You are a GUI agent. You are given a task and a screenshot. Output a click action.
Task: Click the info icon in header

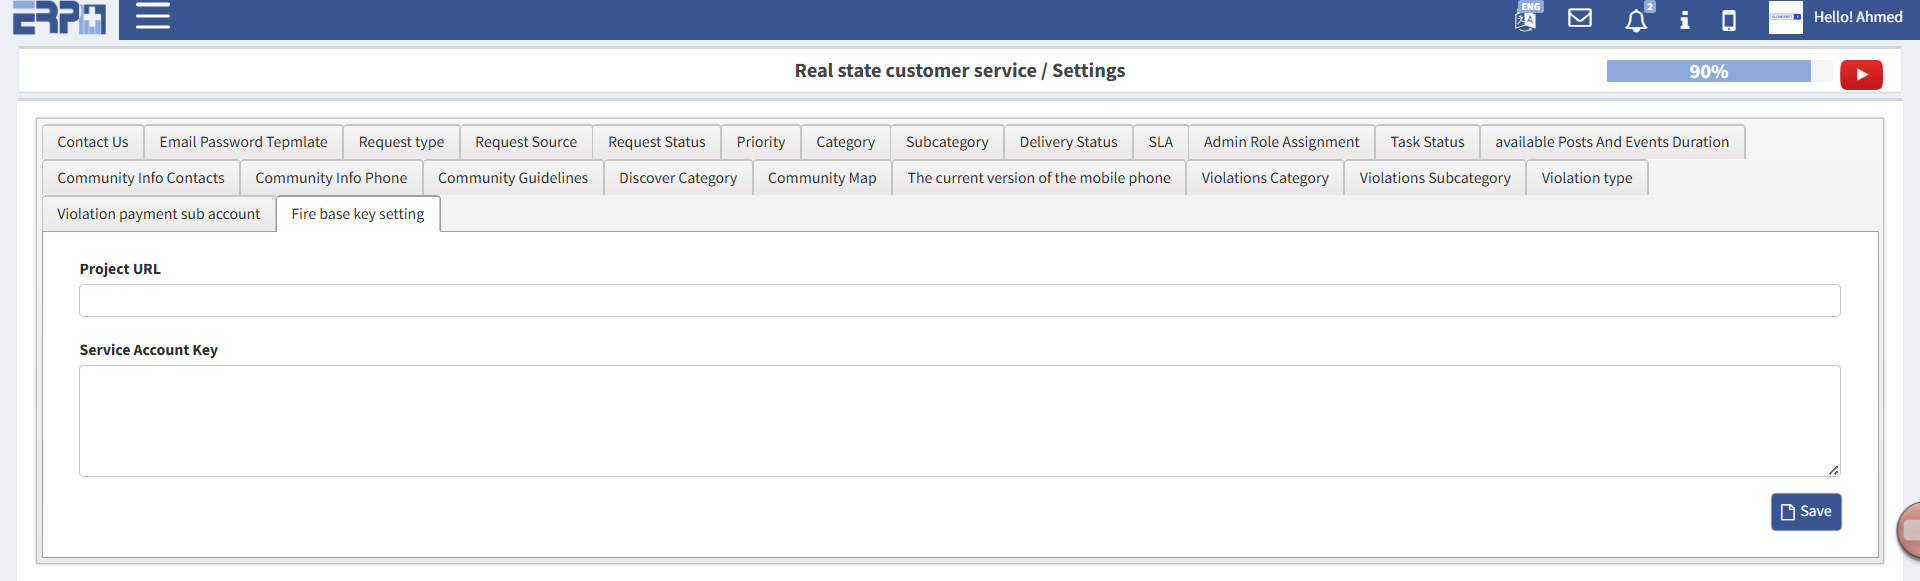[1685, 20]
